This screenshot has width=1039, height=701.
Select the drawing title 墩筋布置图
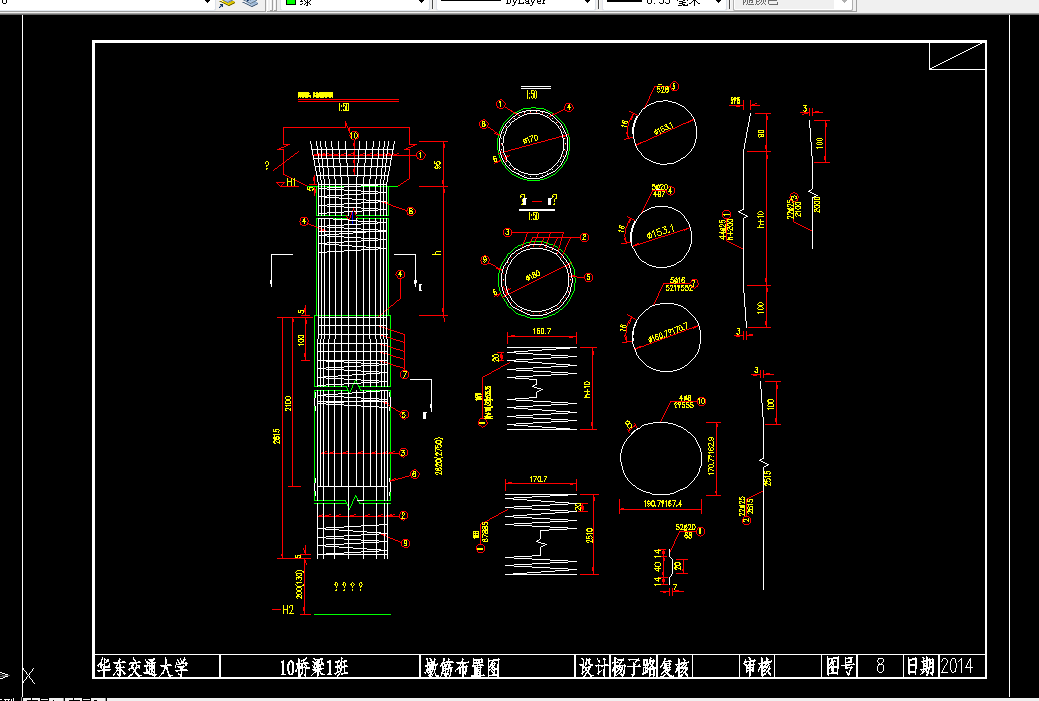(462, 667)
